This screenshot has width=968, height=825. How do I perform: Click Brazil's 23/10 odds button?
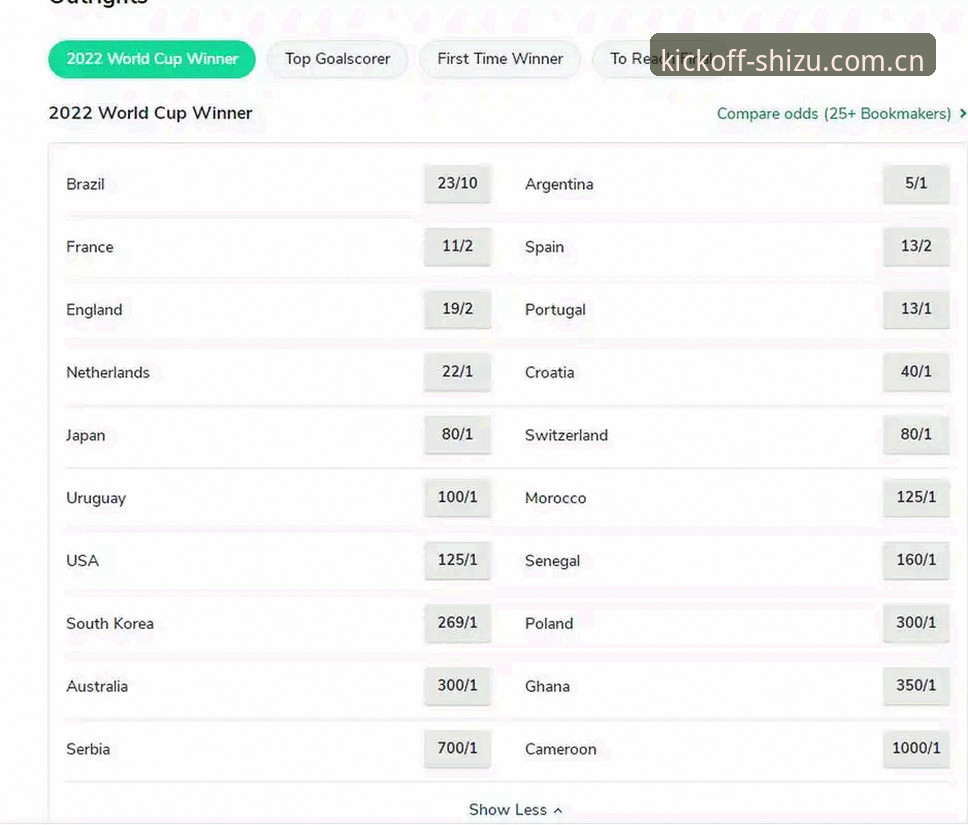point(457,183)
